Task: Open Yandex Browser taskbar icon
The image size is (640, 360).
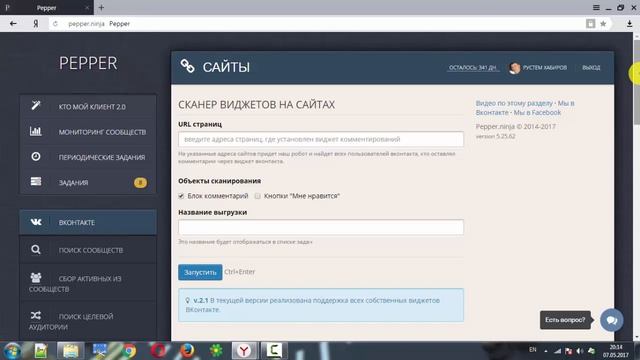Action: [244, 351]
